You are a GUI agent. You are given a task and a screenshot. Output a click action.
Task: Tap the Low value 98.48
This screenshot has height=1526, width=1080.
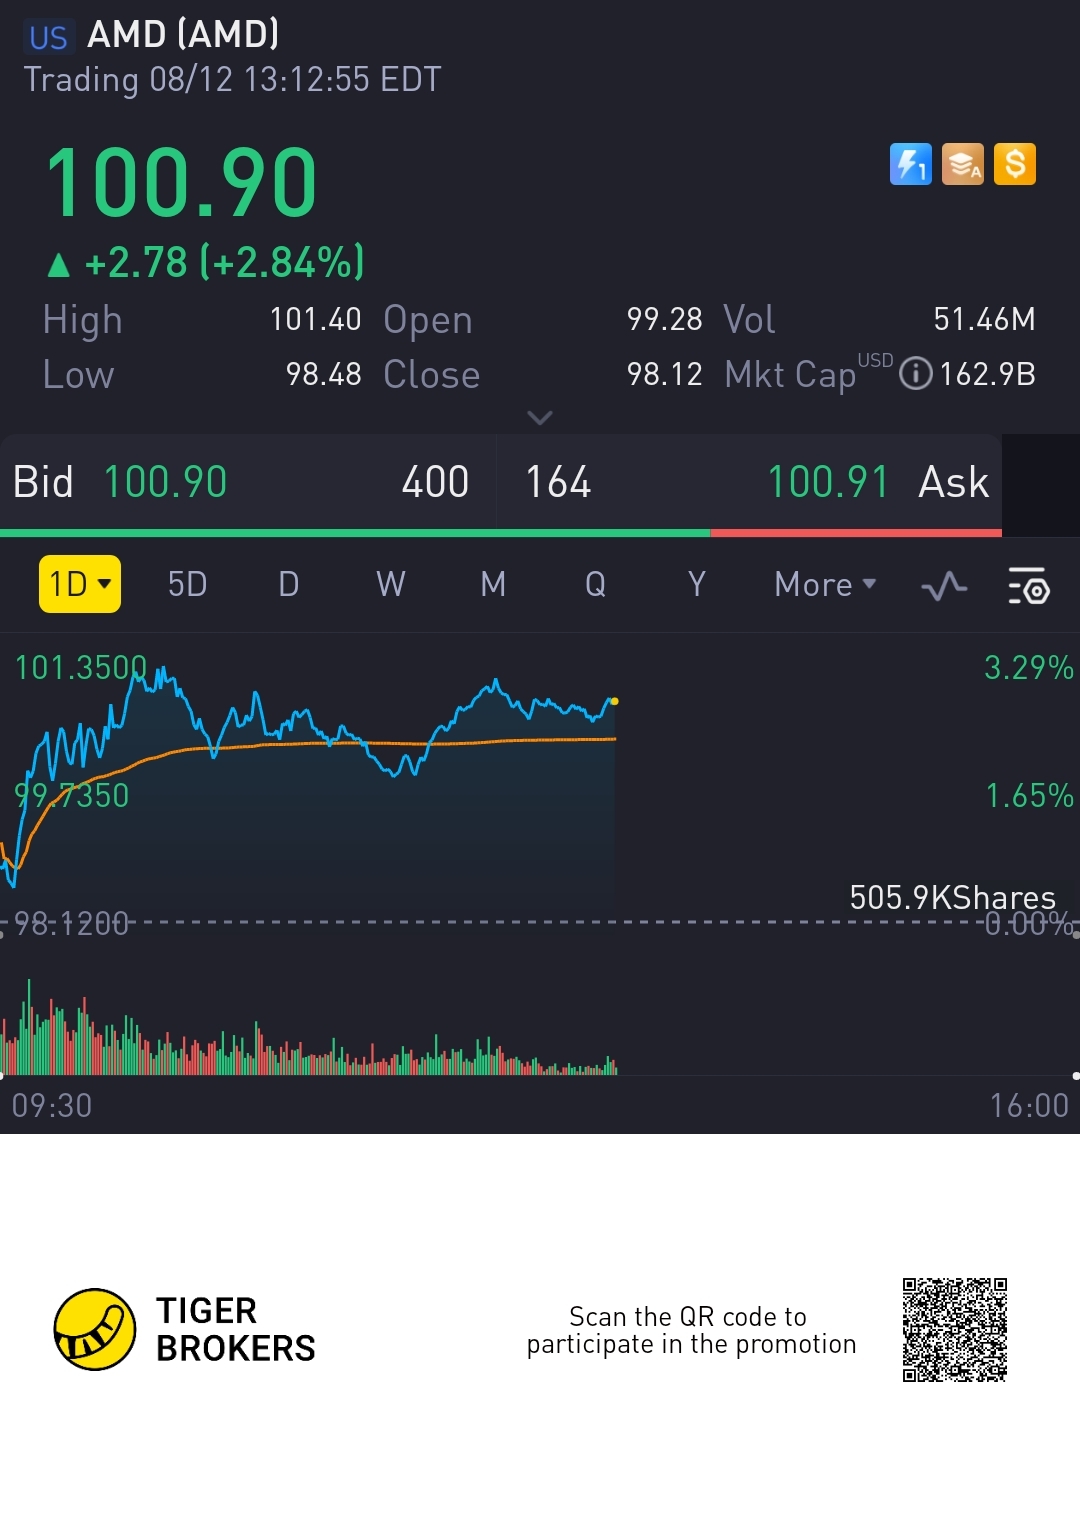point(323,374)
